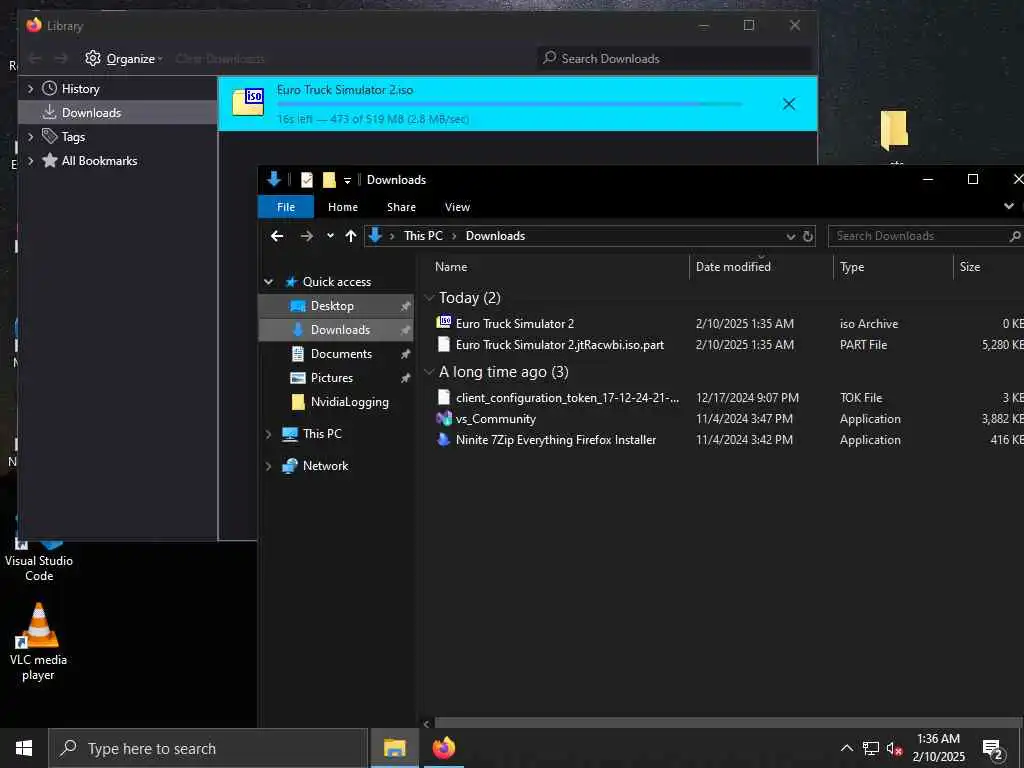The width and height of the screenshot is (1024, 768).
Task: Click the Properties quick access toolbar icon
Action: [x=306, y=180]
